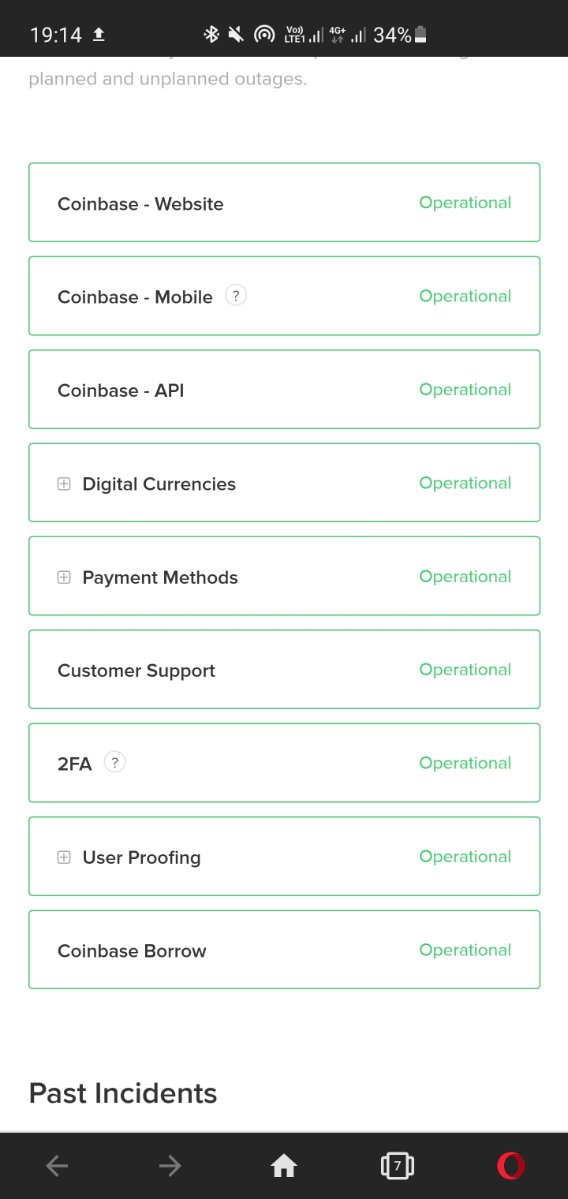Tap the Customer Support component row

[x=284, y=669]
